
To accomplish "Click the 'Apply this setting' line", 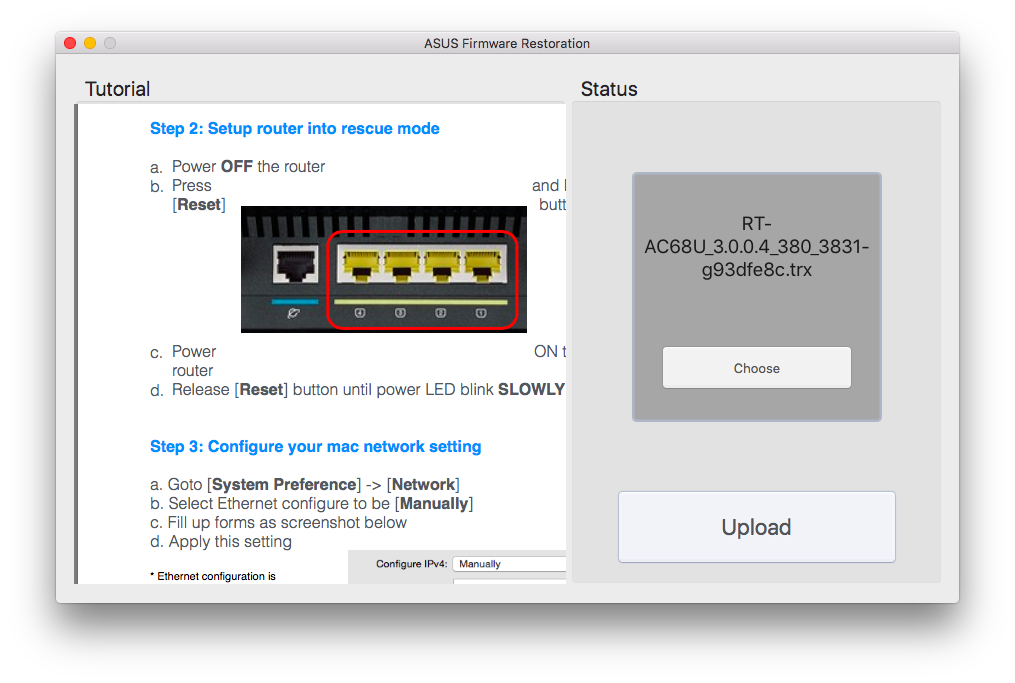I will pyautogui.click(x=221, y=542).
